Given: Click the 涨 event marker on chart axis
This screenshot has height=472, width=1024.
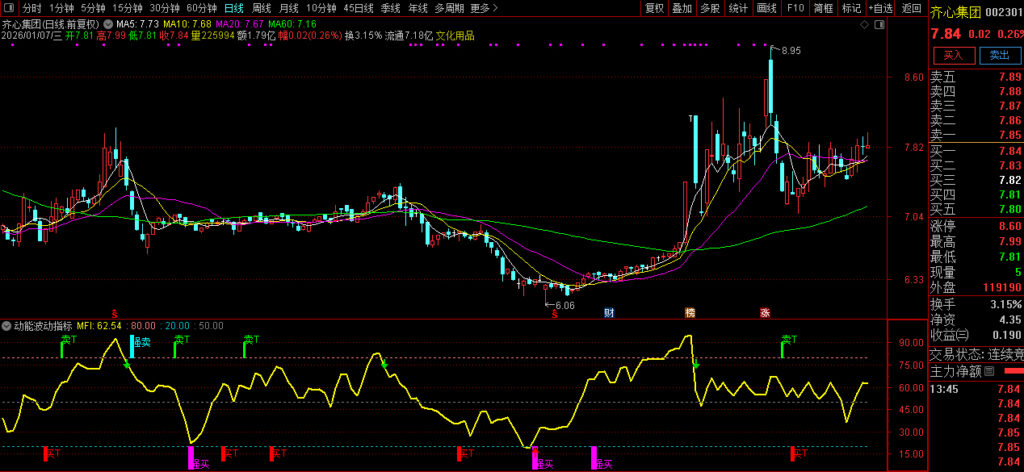Looking at the screenshot, I should pos(765,313).
